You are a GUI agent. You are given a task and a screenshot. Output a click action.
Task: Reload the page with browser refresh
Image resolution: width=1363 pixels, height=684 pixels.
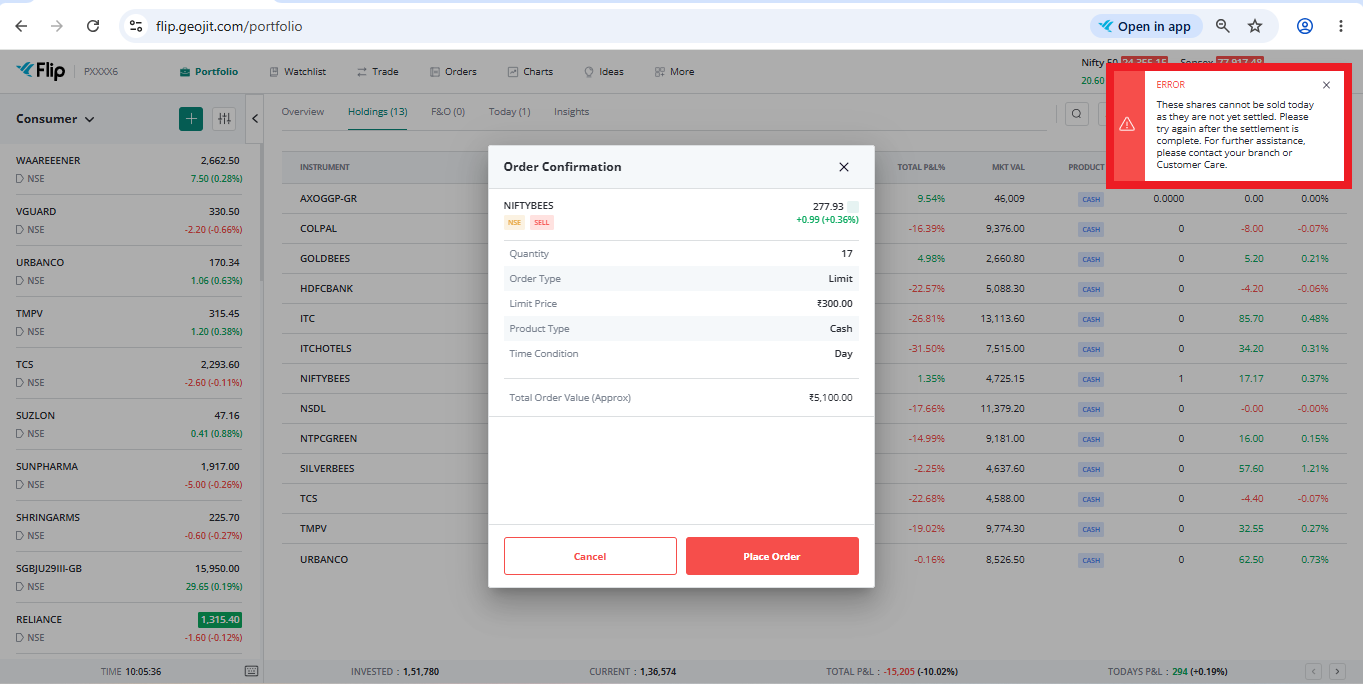coord(93,26)
